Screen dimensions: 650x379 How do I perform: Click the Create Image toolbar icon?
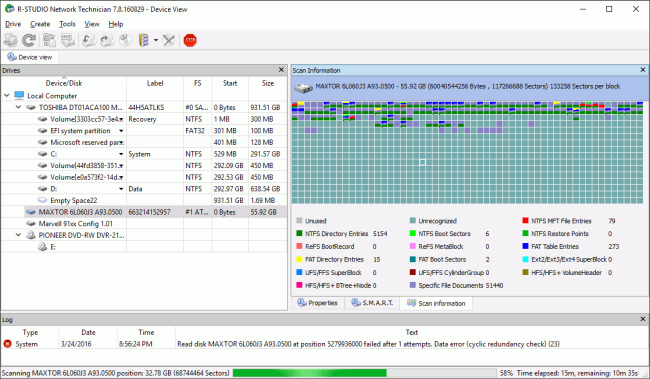click(x=107, y=40)
